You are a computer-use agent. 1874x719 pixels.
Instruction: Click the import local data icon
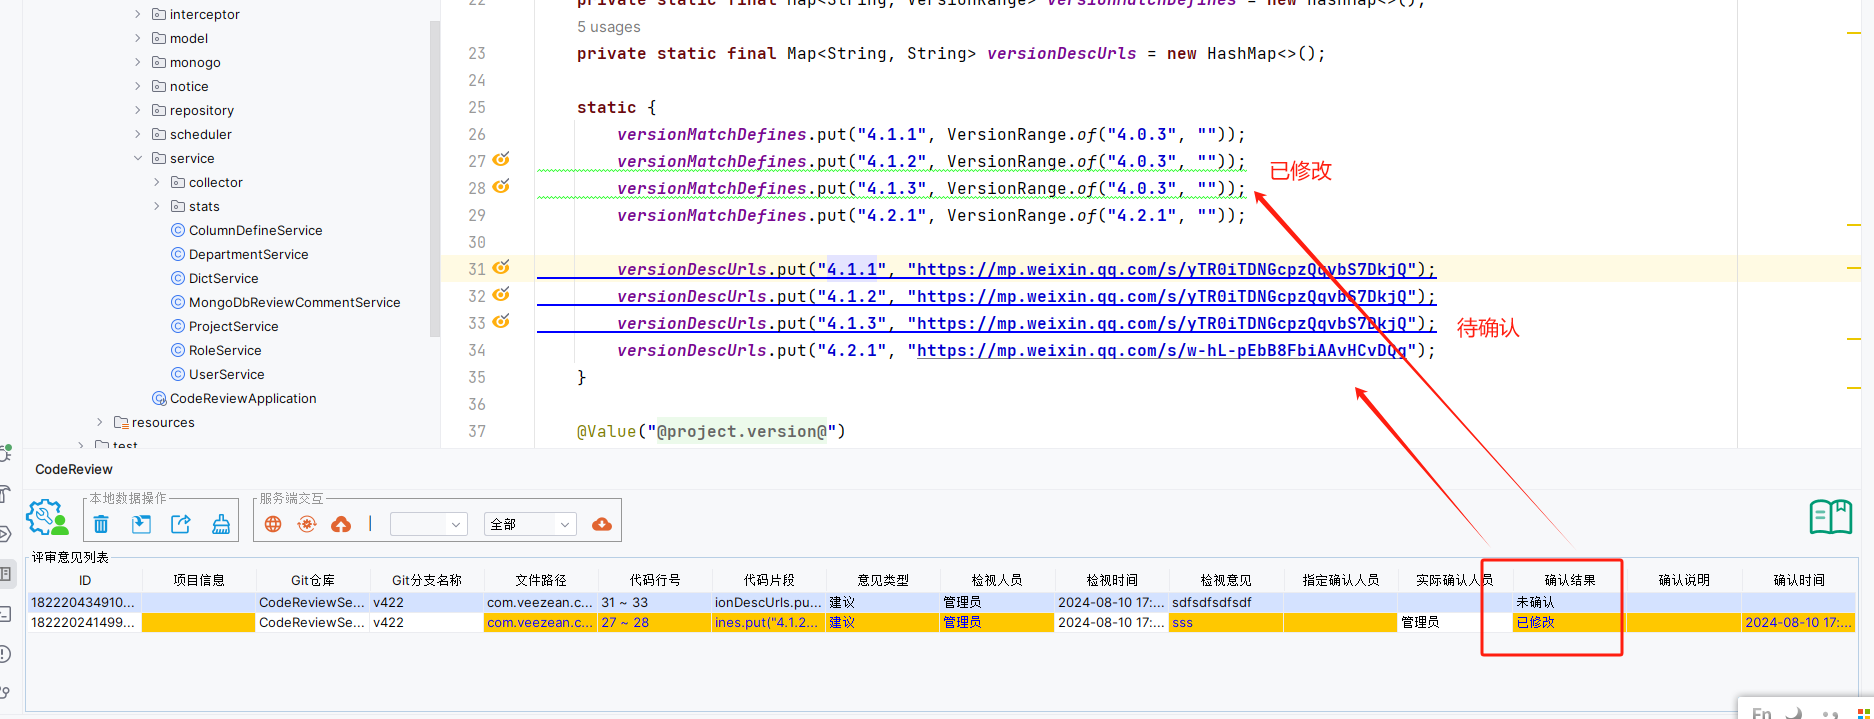pyautogui.click(x=141, y=524)
